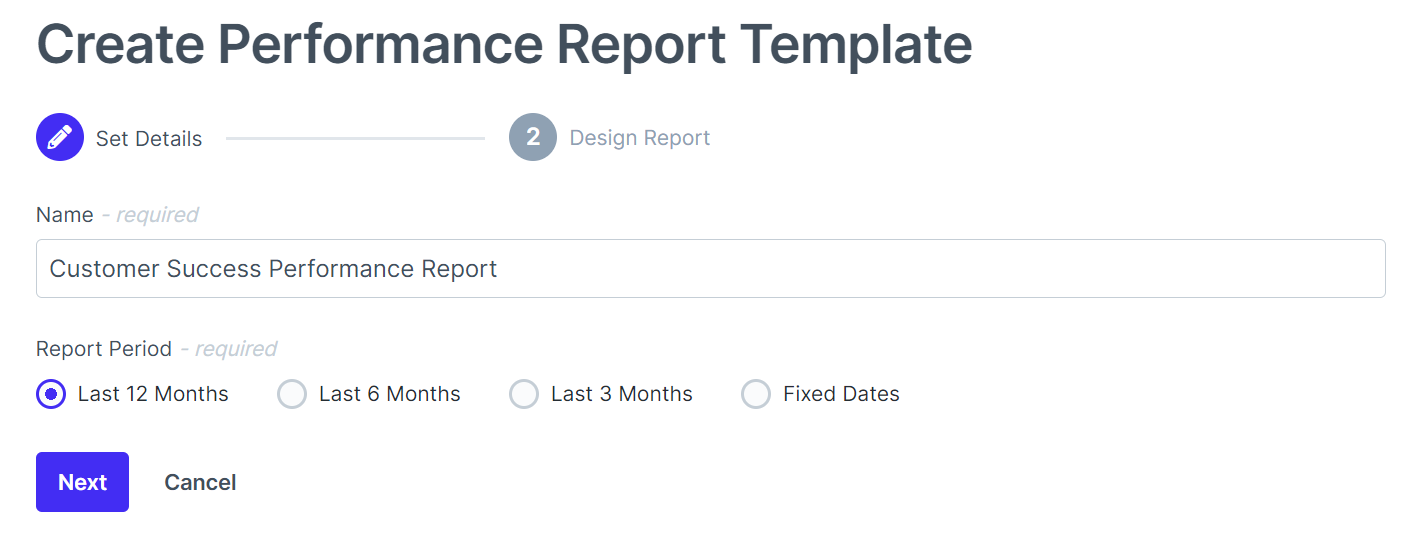Viewport: 1402px width, 535px height.
Task: Switch to the Design Report step label
Action: [639, 138]
